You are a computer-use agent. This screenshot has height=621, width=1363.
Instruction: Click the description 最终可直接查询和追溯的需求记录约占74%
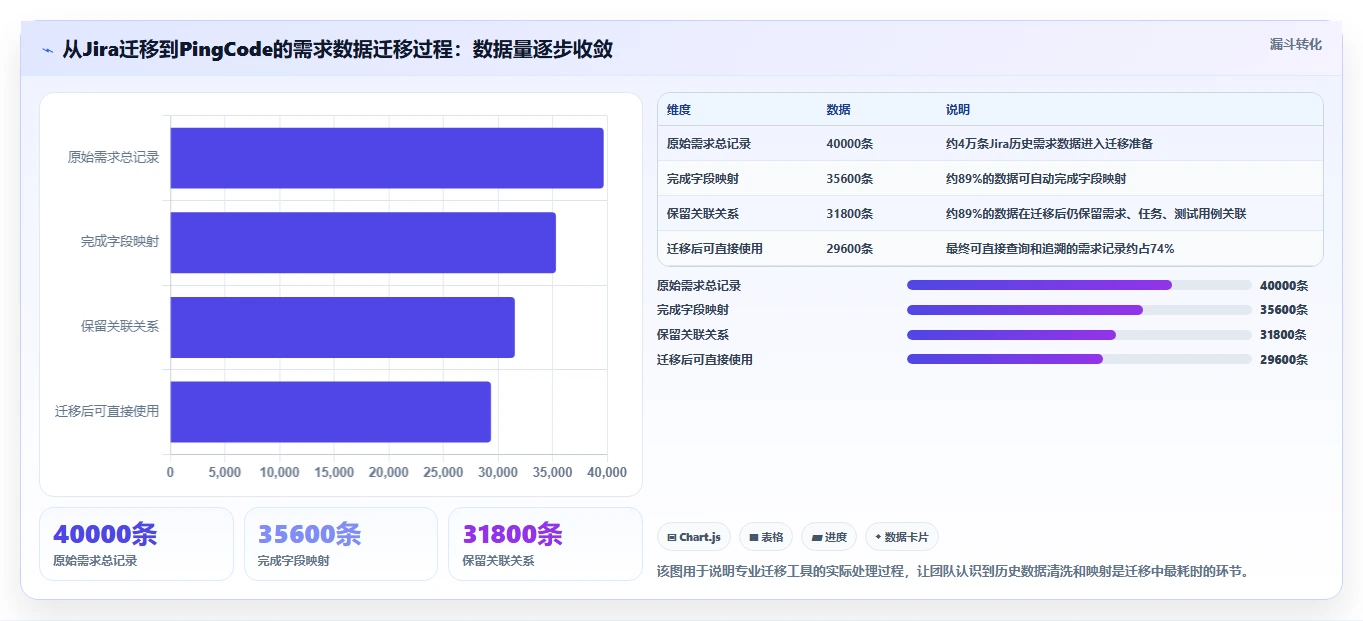tap(1060, 249)
